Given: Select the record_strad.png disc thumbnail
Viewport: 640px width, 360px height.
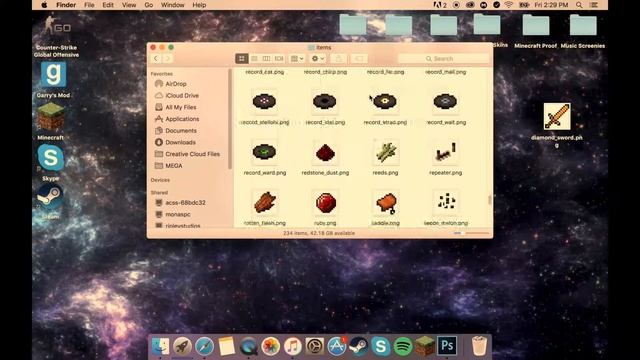Looking at the screenshot, I should coord(385,101).
